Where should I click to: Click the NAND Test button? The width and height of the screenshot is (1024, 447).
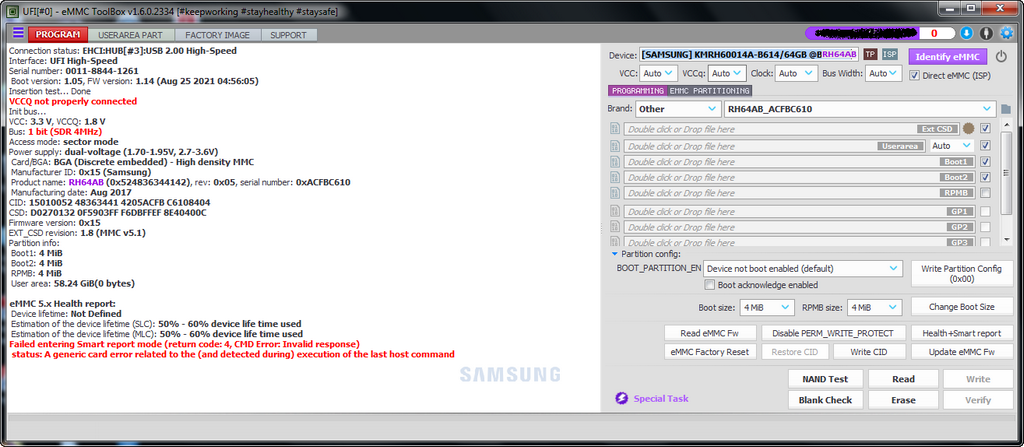coord(825,379)
